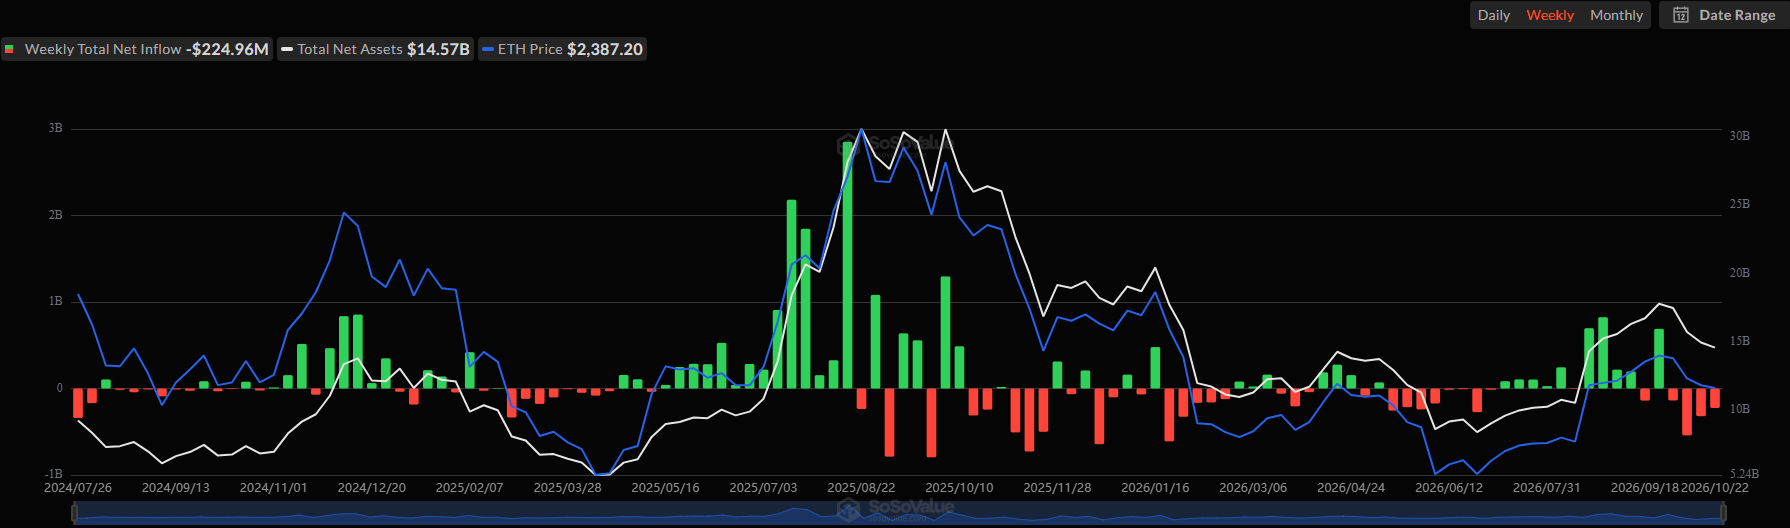Click the 2025/11/28 x-axis date label
The width and height of the screenshot is (1790, 528).
[x=1058, y=488]
